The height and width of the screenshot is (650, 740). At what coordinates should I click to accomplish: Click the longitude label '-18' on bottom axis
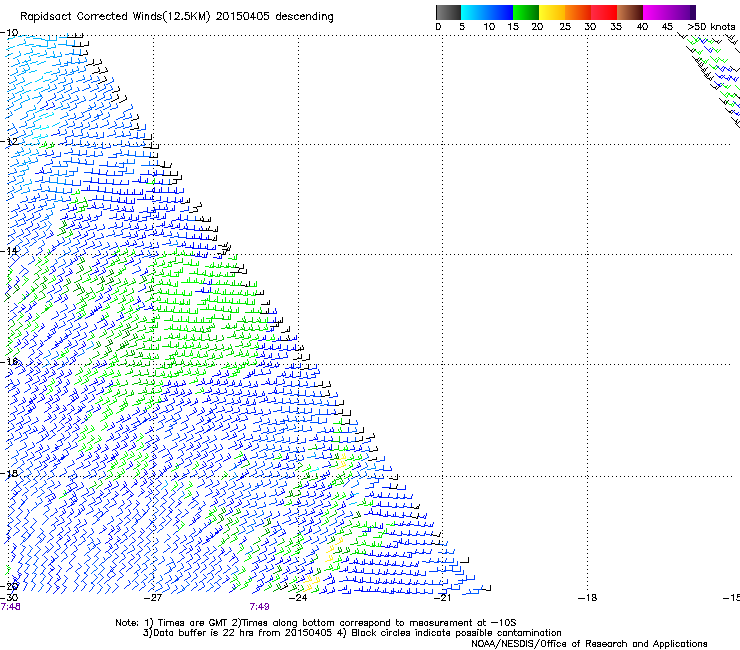click(587, 598)
